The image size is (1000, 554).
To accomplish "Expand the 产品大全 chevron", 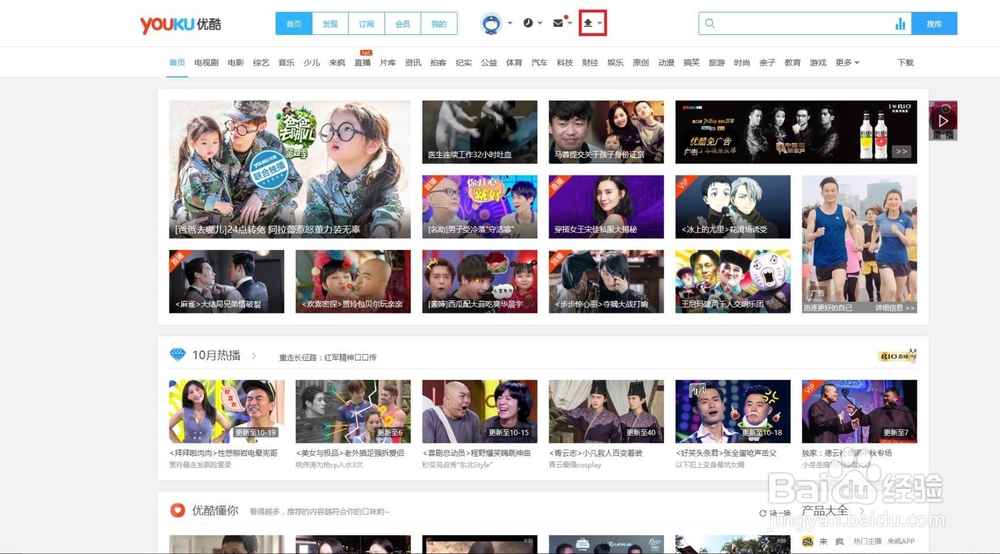I will 862,511.
